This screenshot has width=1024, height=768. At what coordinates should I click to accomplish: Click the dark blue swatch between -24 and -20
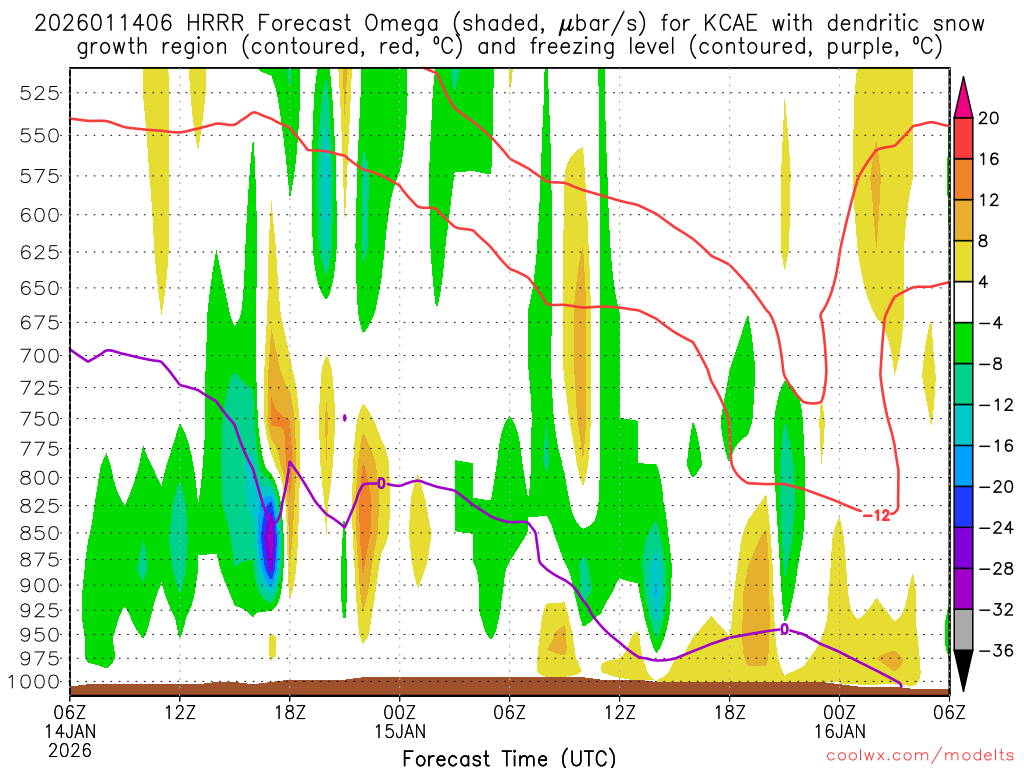point(963,507)
